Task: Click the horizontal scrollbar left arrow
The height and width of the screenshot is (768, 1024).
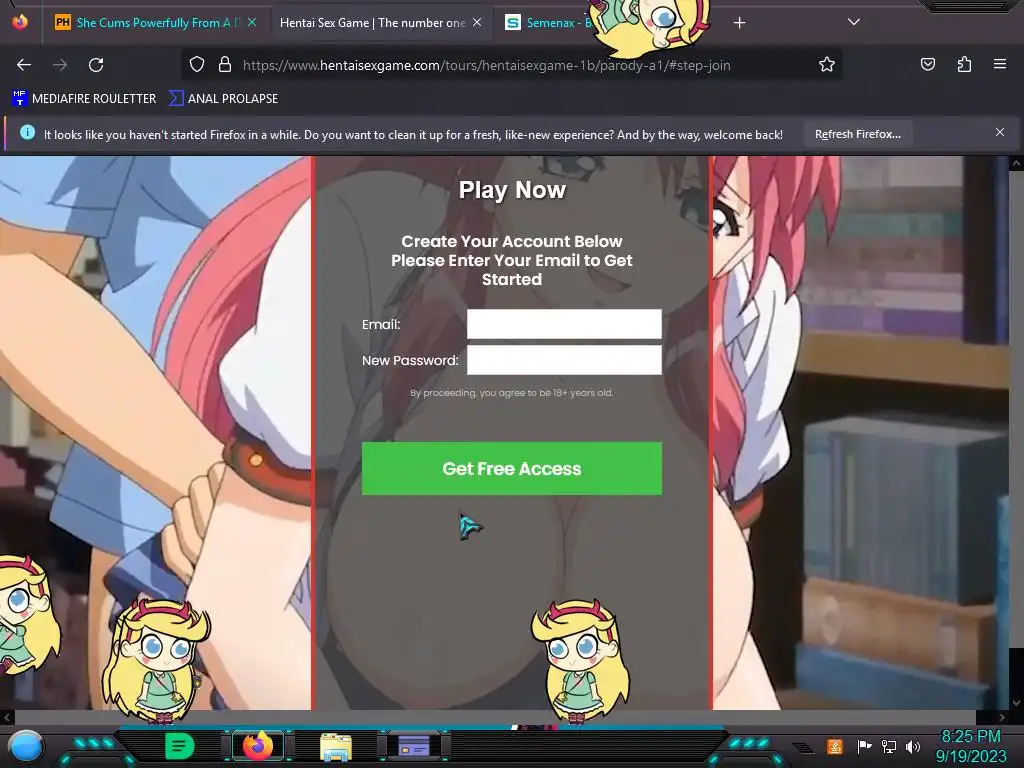Action: tap(7, 717)
